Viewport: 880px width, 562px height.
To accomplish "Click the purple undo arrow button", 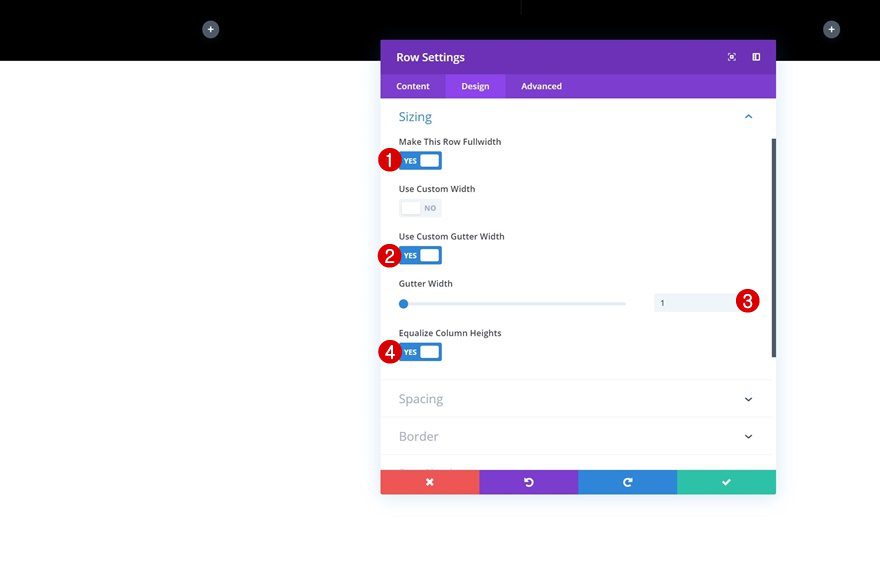I will (x=529, y=482).
